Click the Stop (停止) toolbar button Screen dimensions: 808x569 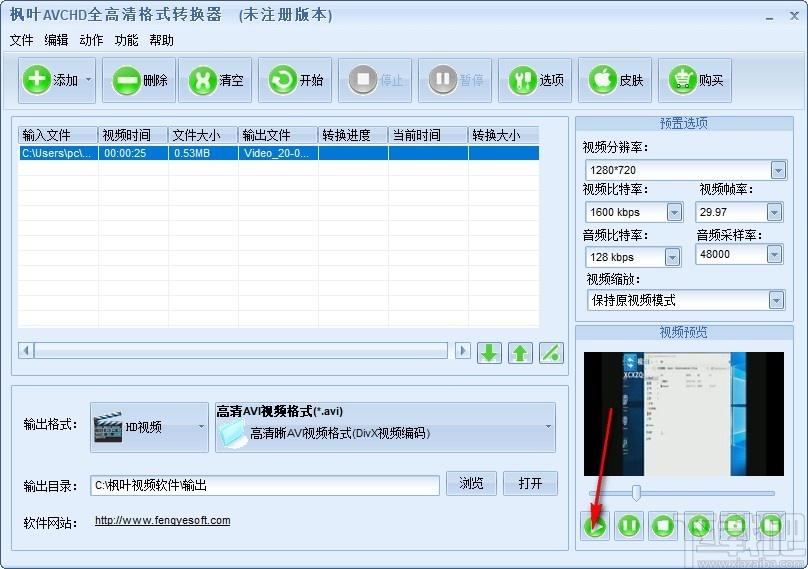pos(375,80)
